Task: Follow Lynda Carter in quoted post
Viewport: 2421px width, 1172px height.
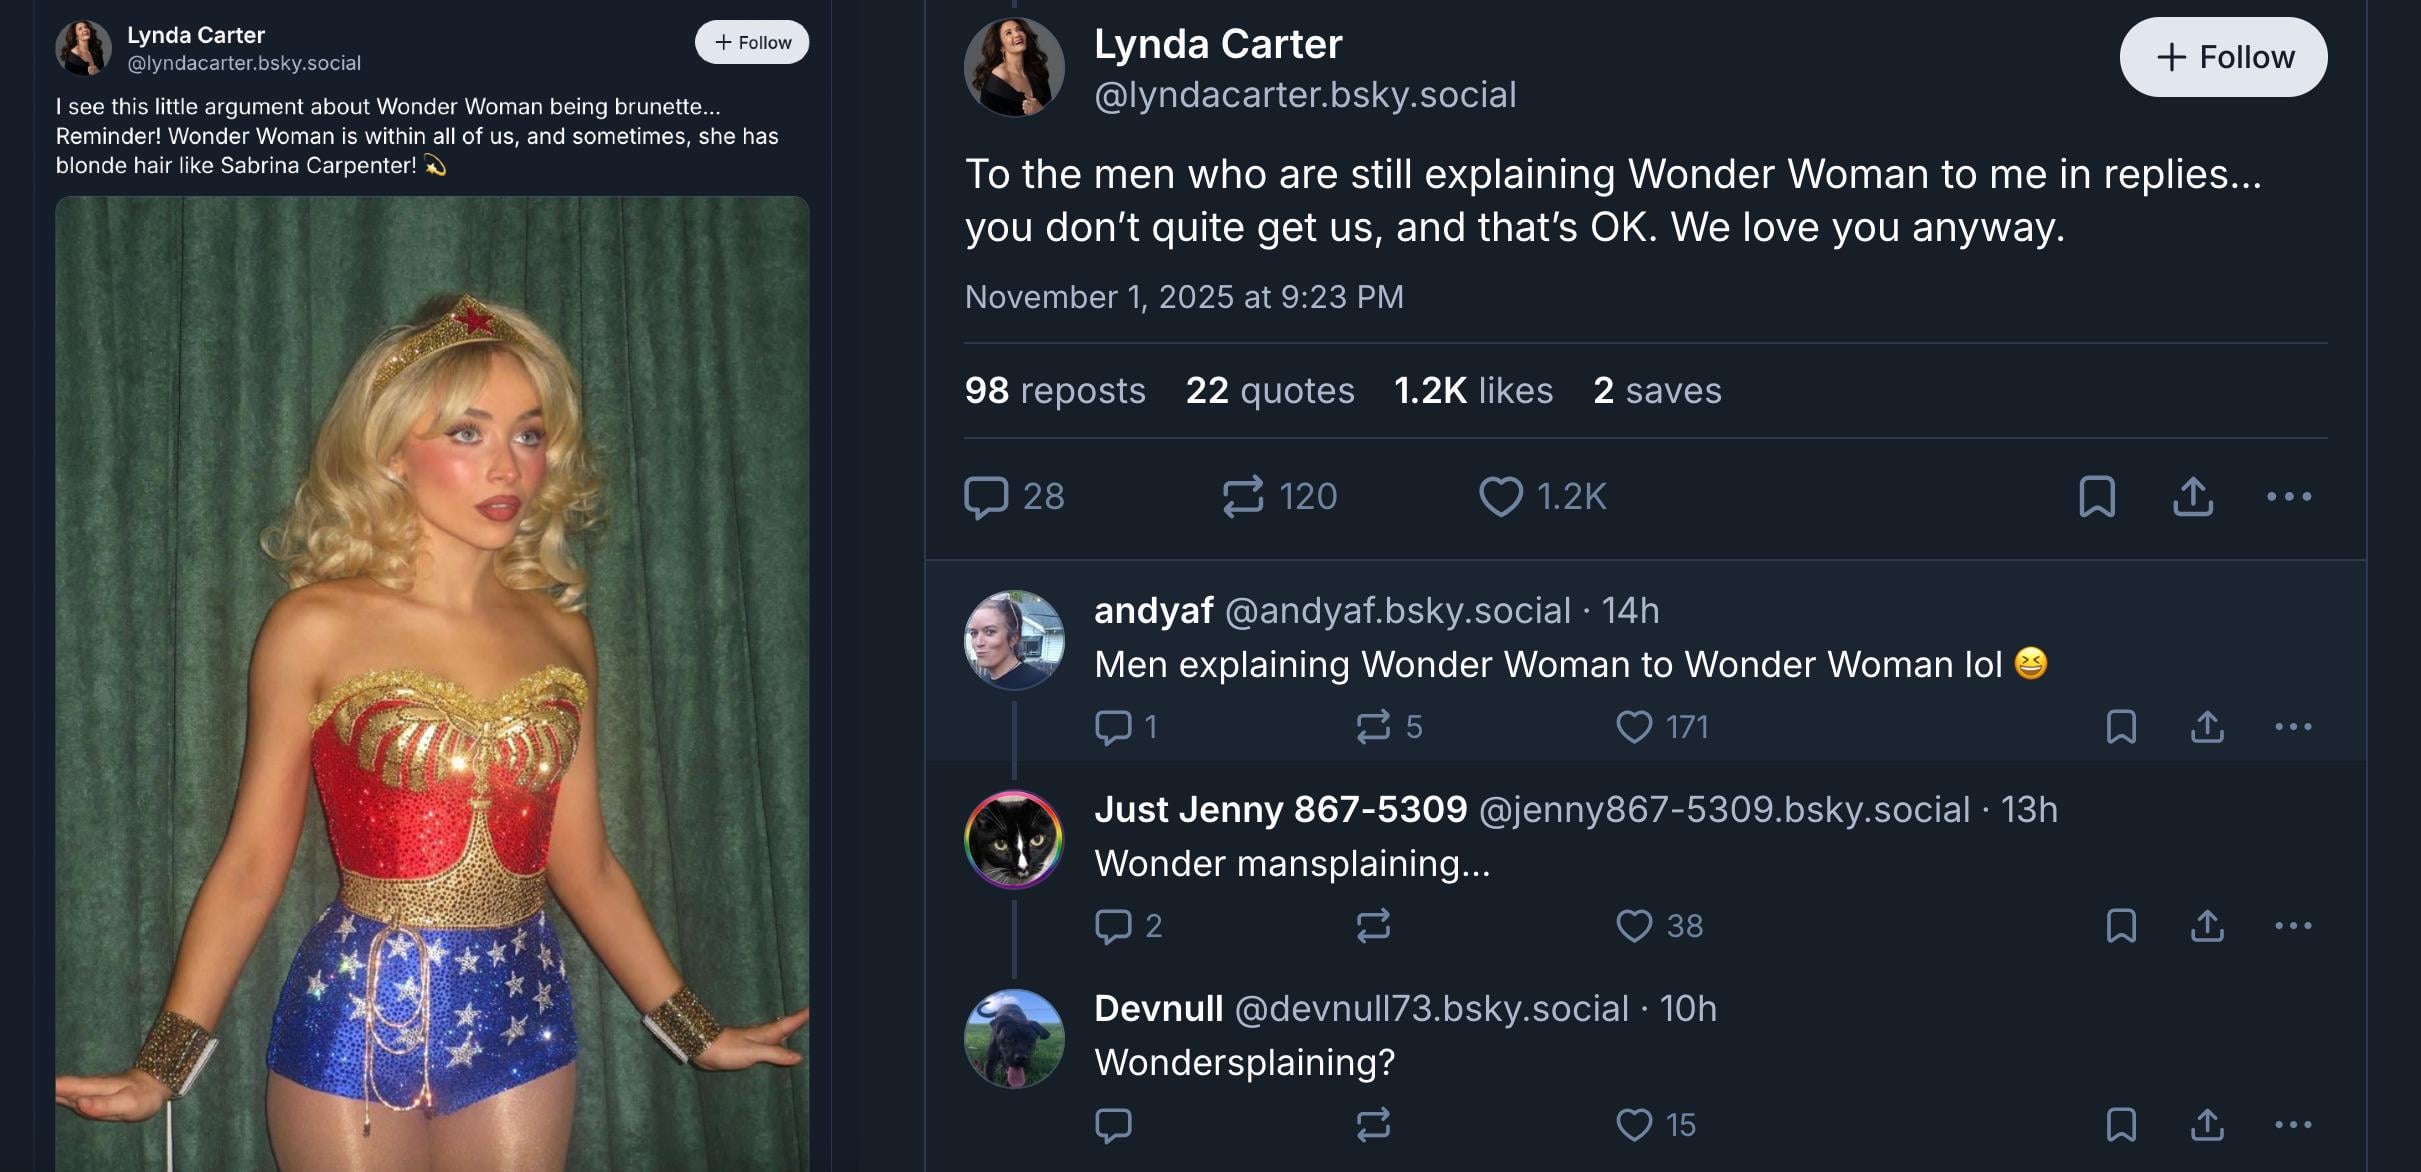Action: (752, 42)
